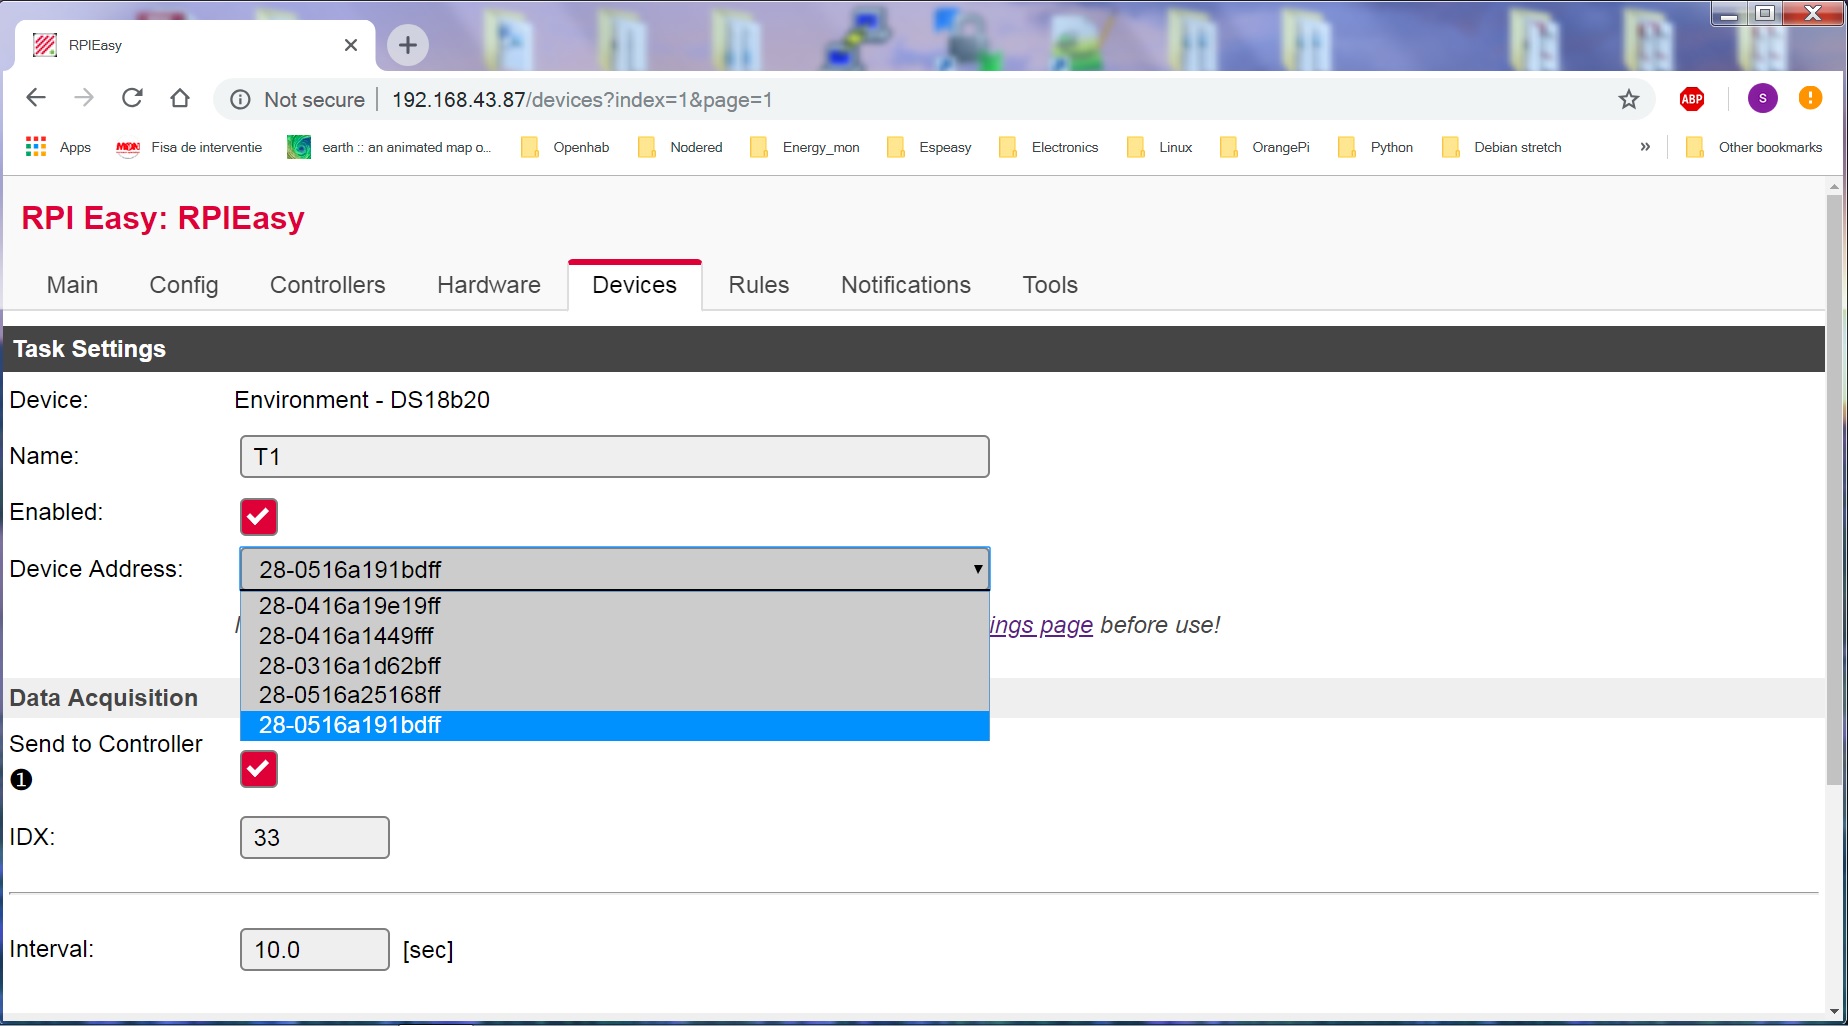
Task: Open the Python bookmark folder
Action: 1376,147
